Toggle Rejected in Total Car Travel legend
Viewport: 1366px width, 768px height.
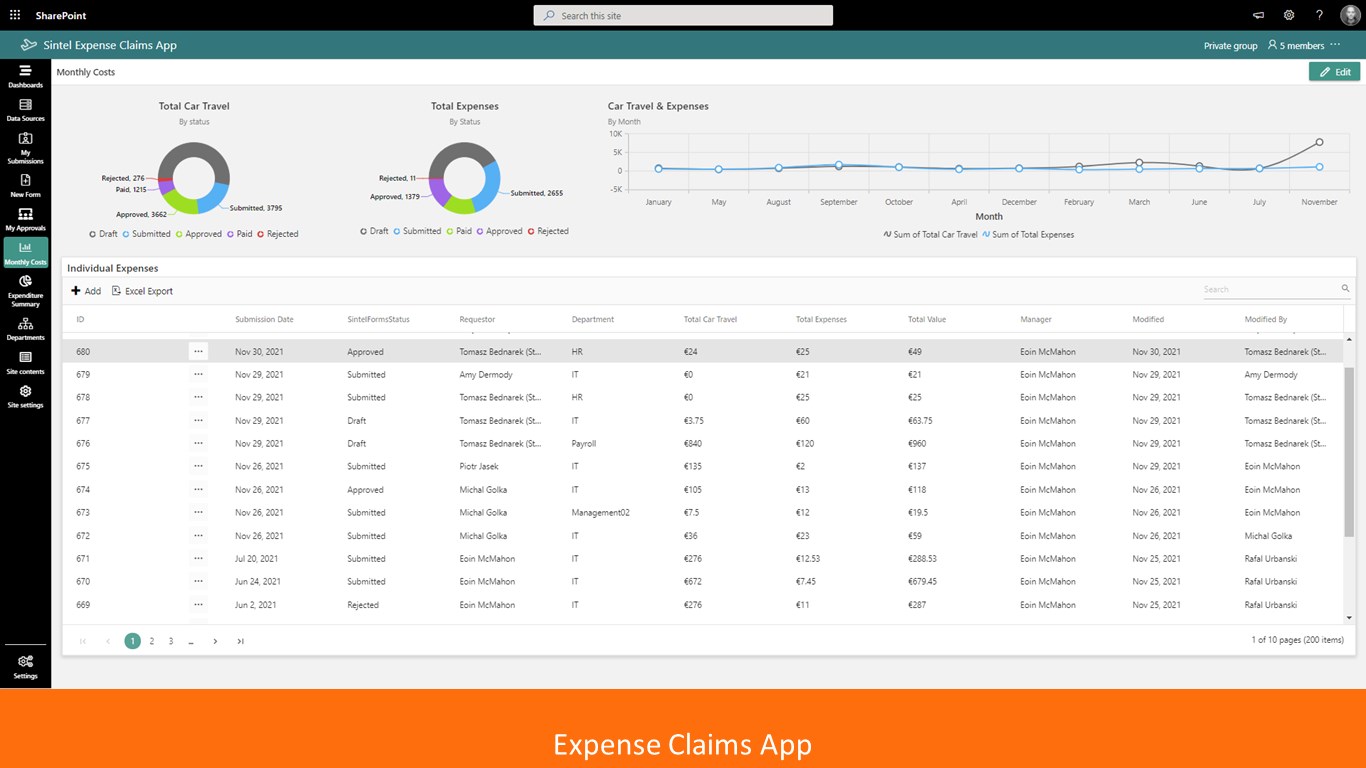277,234
